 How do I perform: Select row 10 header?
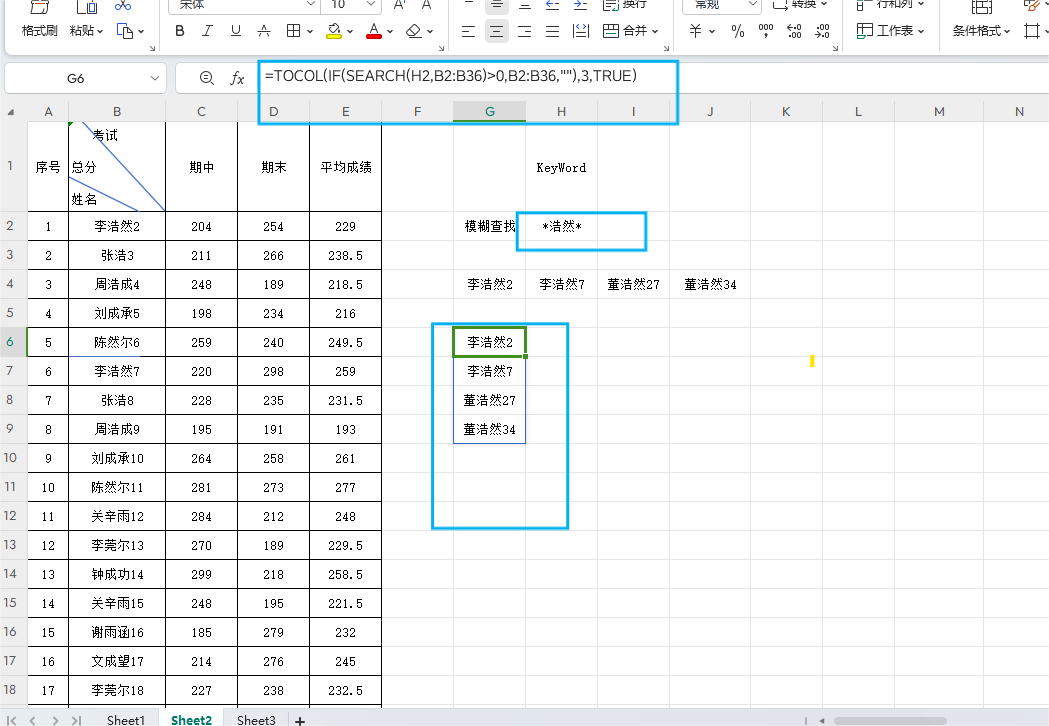tap(10, 458)
